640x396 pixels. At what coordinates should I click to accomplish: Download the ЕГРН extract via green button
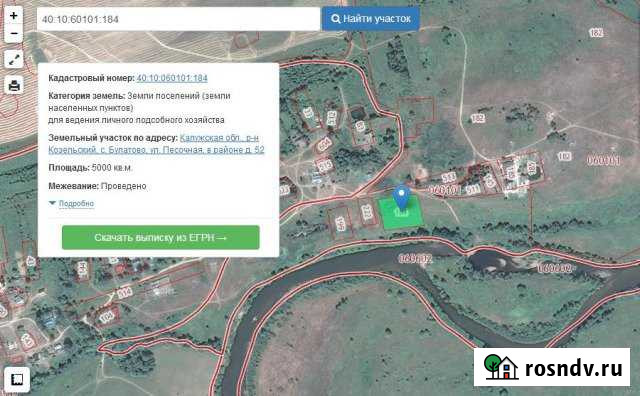point(161,237)
